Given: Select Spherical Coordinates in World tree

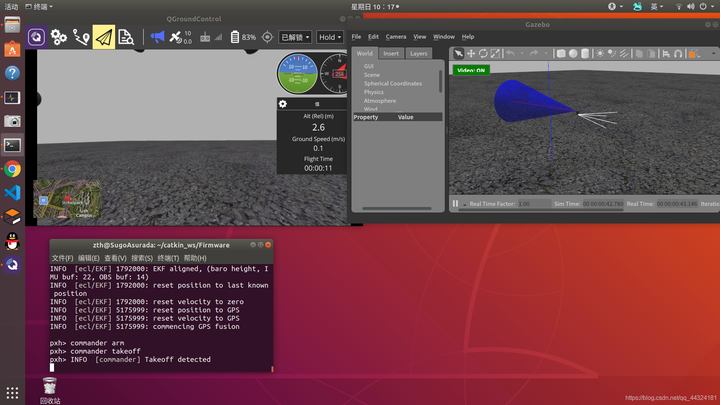Looking at the screenshot, I should [393, 84].
